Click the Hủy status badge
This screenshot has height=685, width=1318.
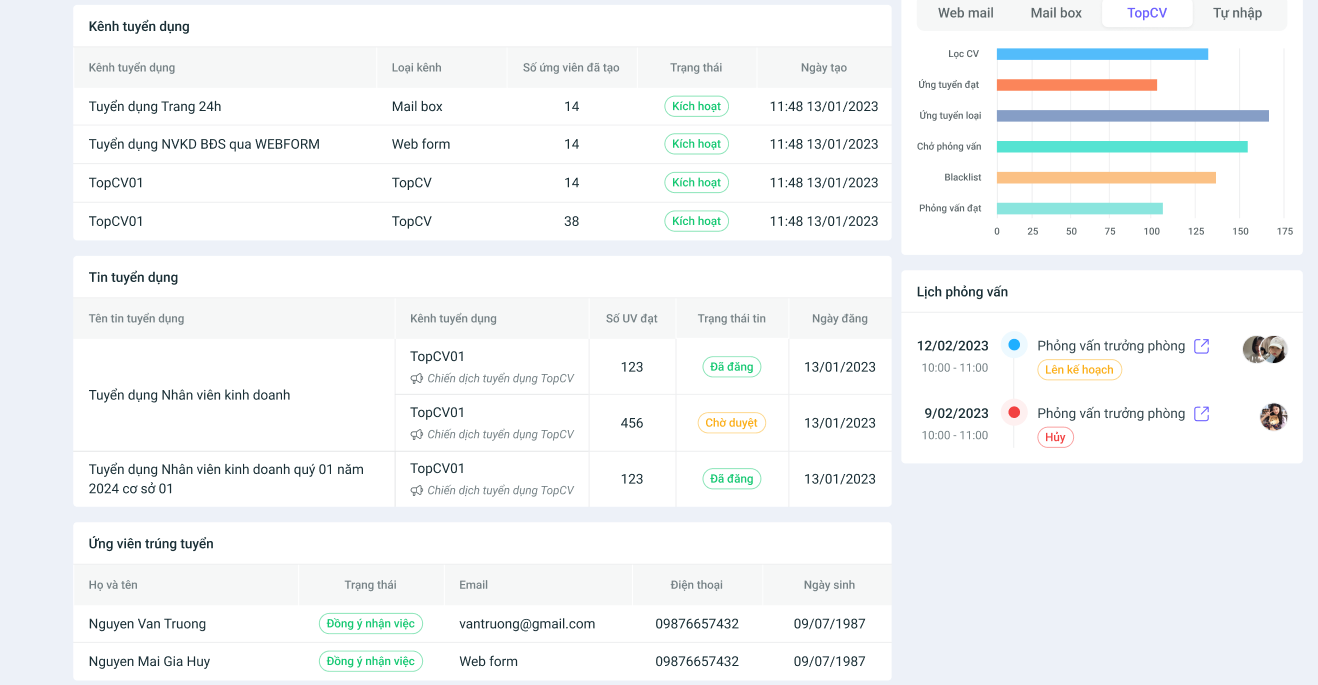tap(1055, 437)
